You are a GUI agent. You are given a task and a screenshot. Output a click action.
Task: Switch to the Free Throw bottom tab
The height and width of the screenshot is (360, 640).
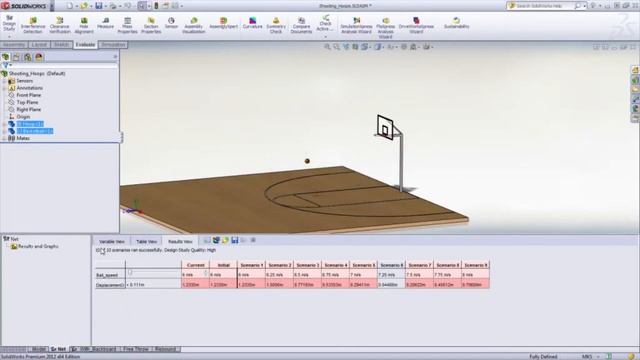(136, 349)
